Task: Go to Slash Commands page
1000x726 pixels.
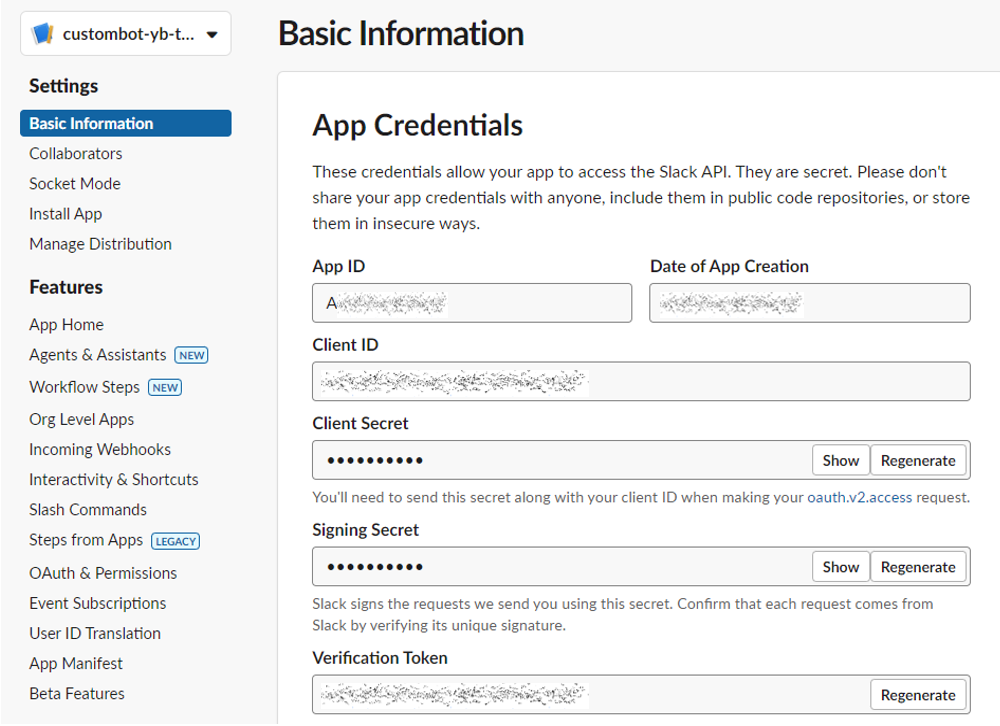Action: tap(88, 509)
